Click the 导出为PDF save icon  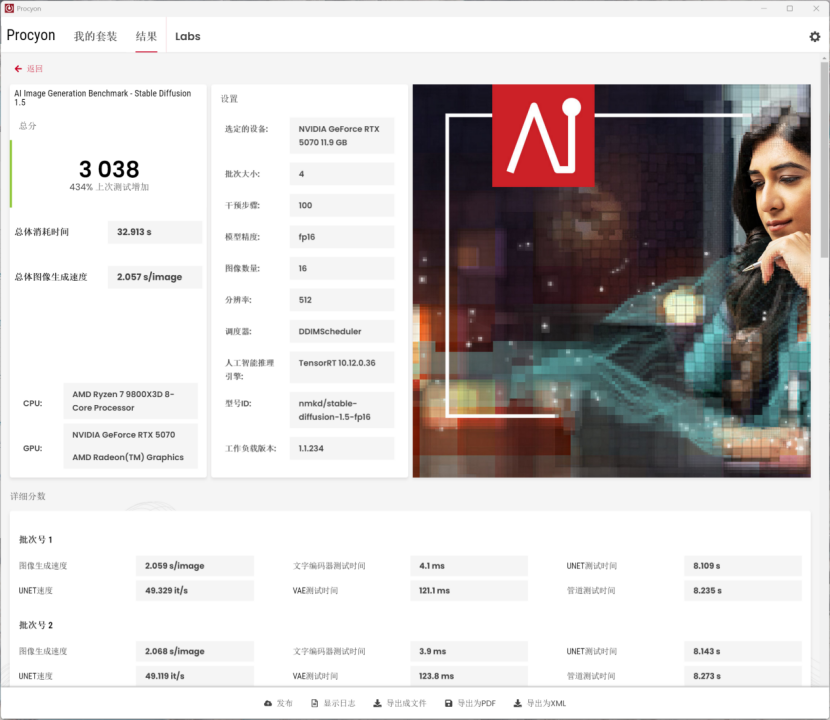click(x=449, y=704)
